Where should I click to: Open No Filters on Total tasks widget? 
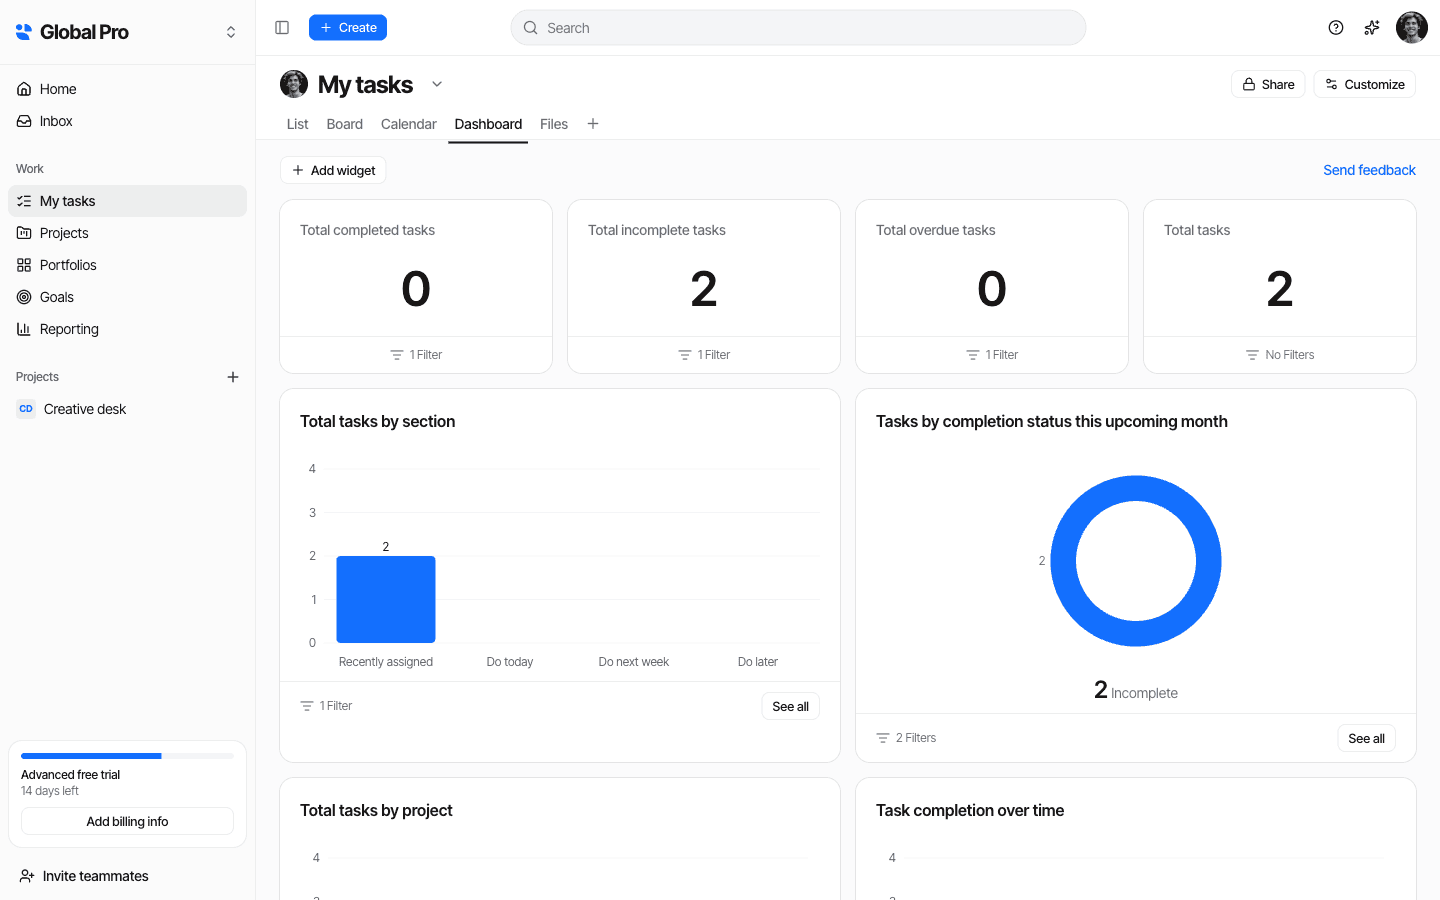1280,355
